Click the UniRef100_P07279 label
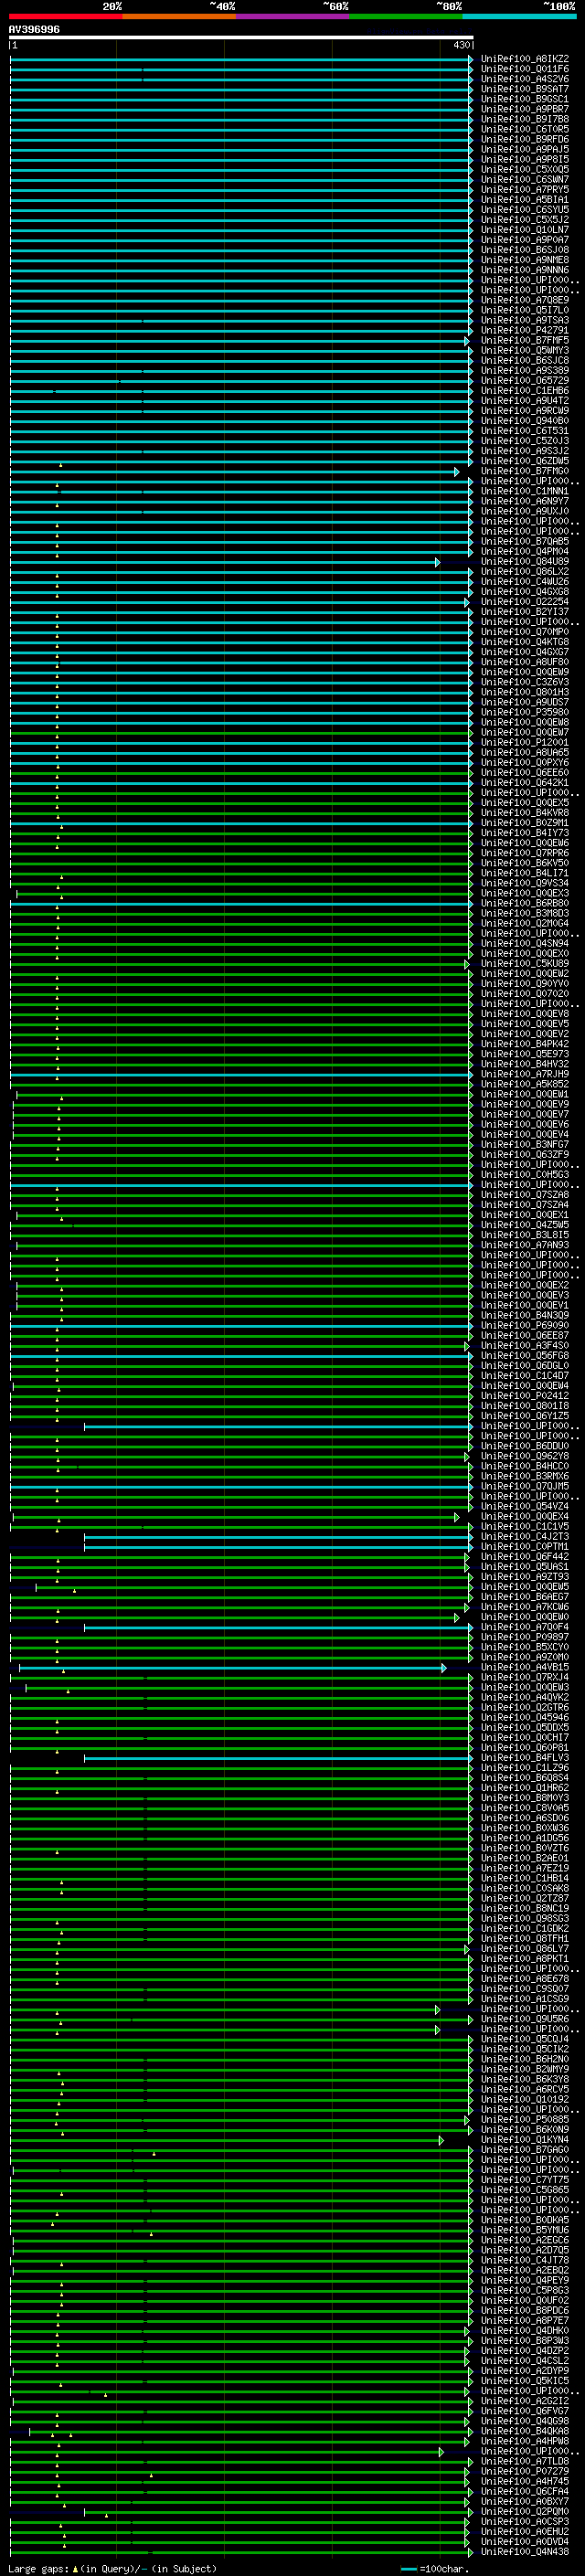 coord(525,2471)
